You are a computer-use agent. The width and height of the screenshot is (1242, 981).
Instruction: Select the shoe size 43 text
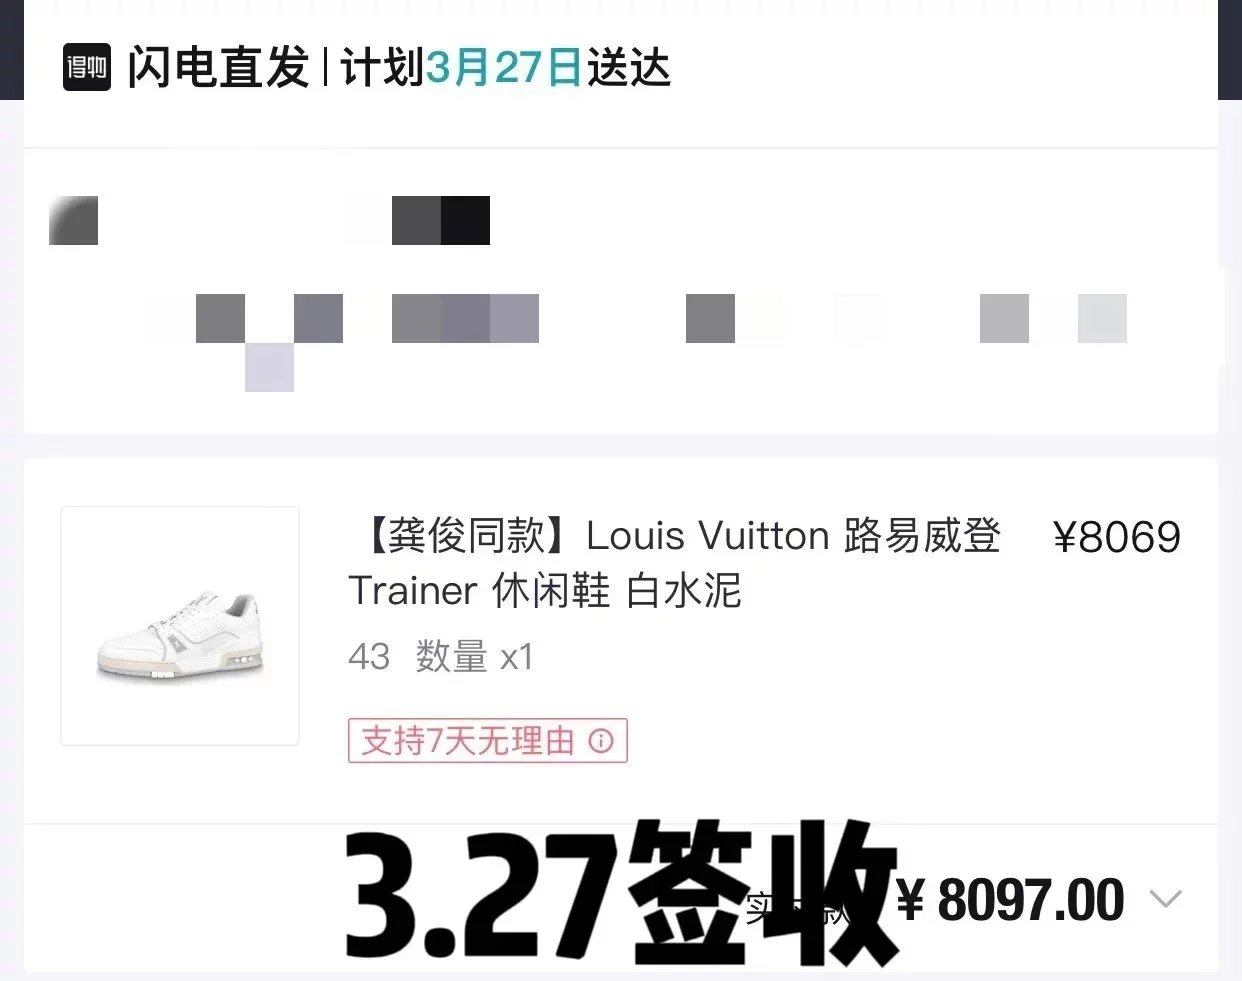(369, 657)
